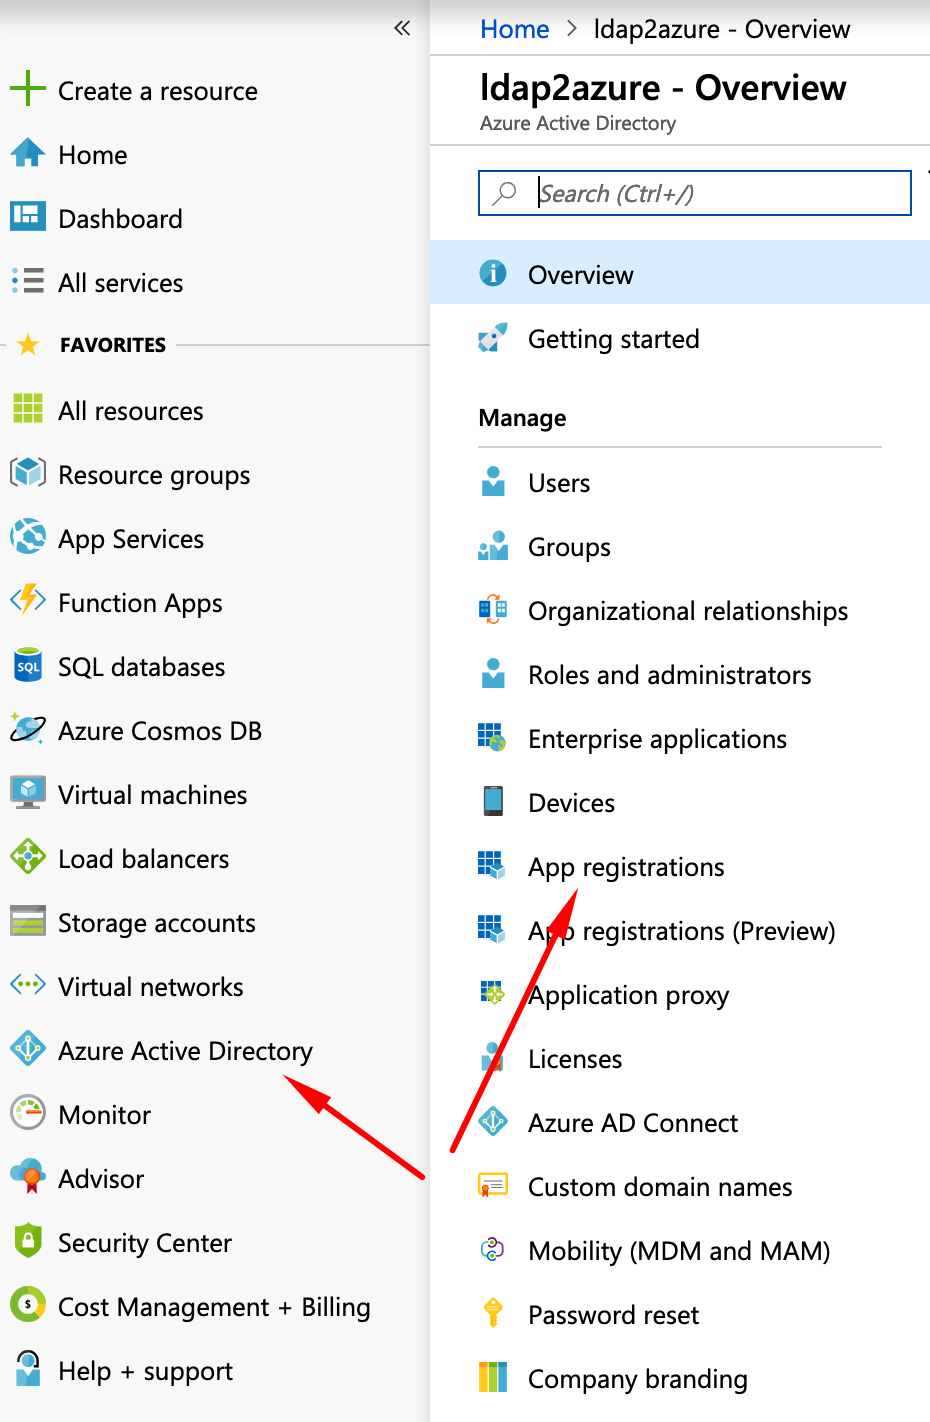
Task: Open Mobility (MDM and MAM)
Action: 679,1251
